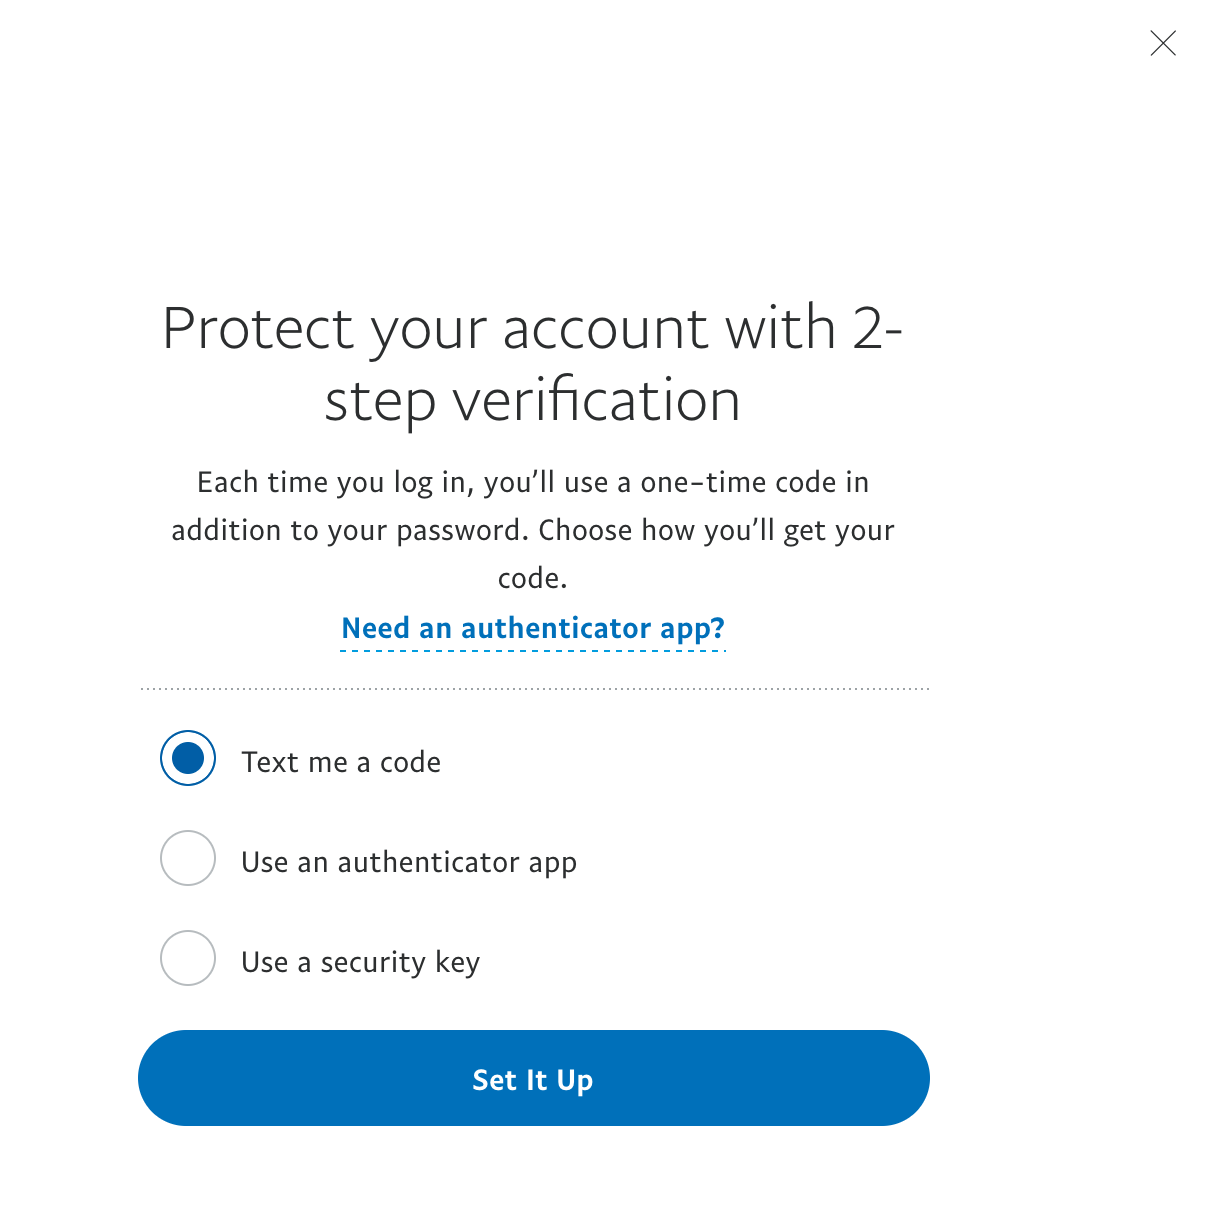Enable the authenticator app option circle

(x=188, y=858)
